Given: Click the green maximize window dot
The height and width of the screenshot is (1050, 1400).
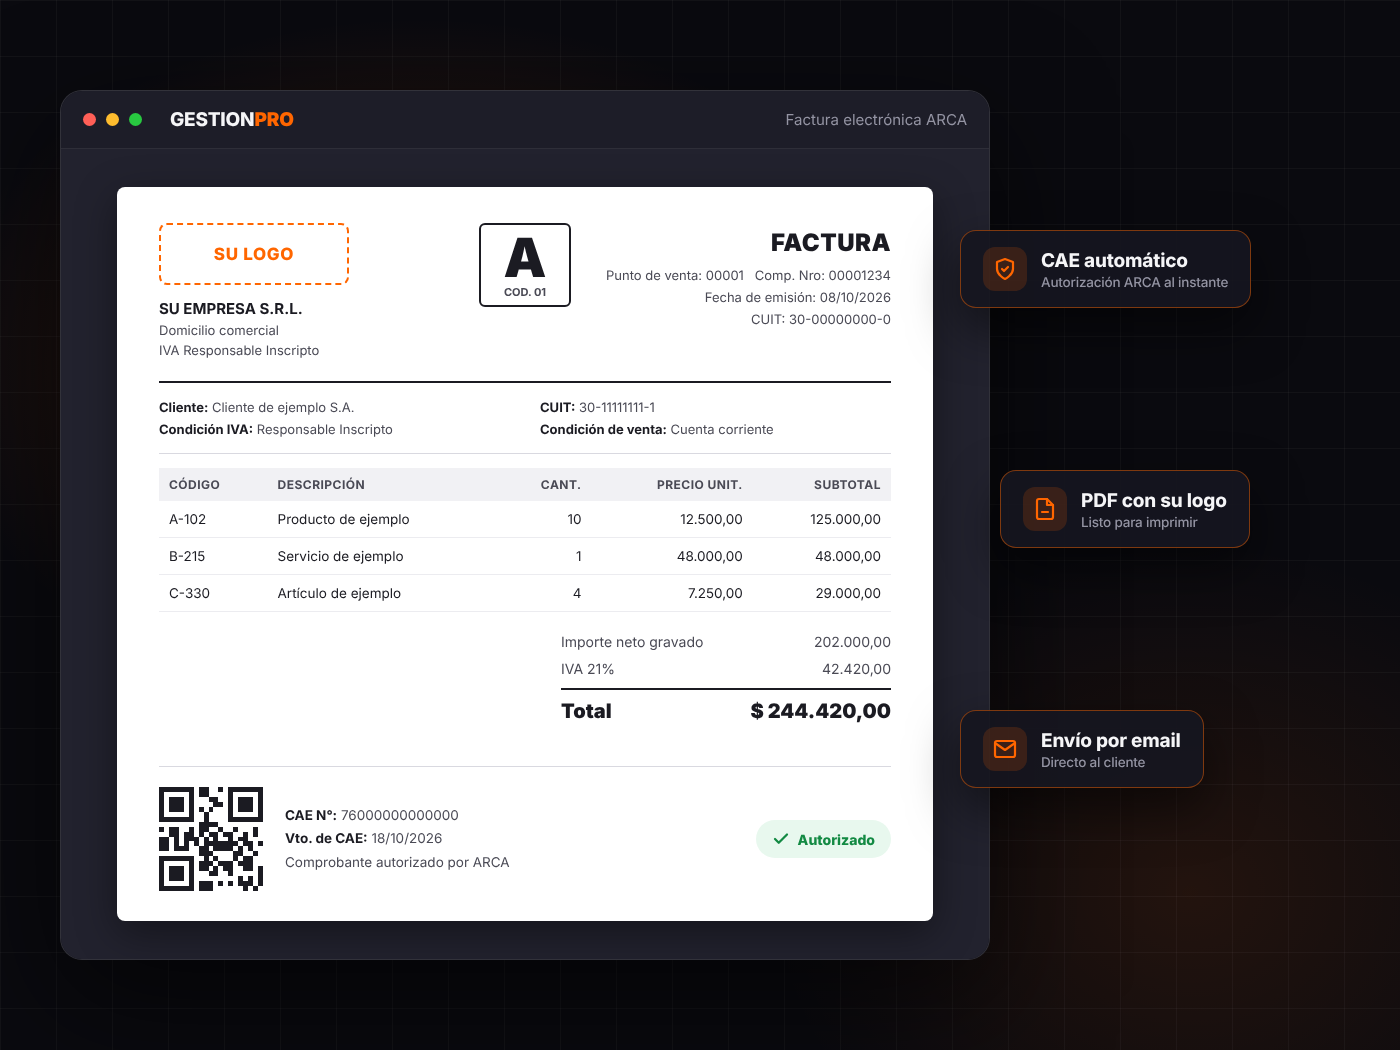Looking at the screenshot, I should click(x=135, y=119).
